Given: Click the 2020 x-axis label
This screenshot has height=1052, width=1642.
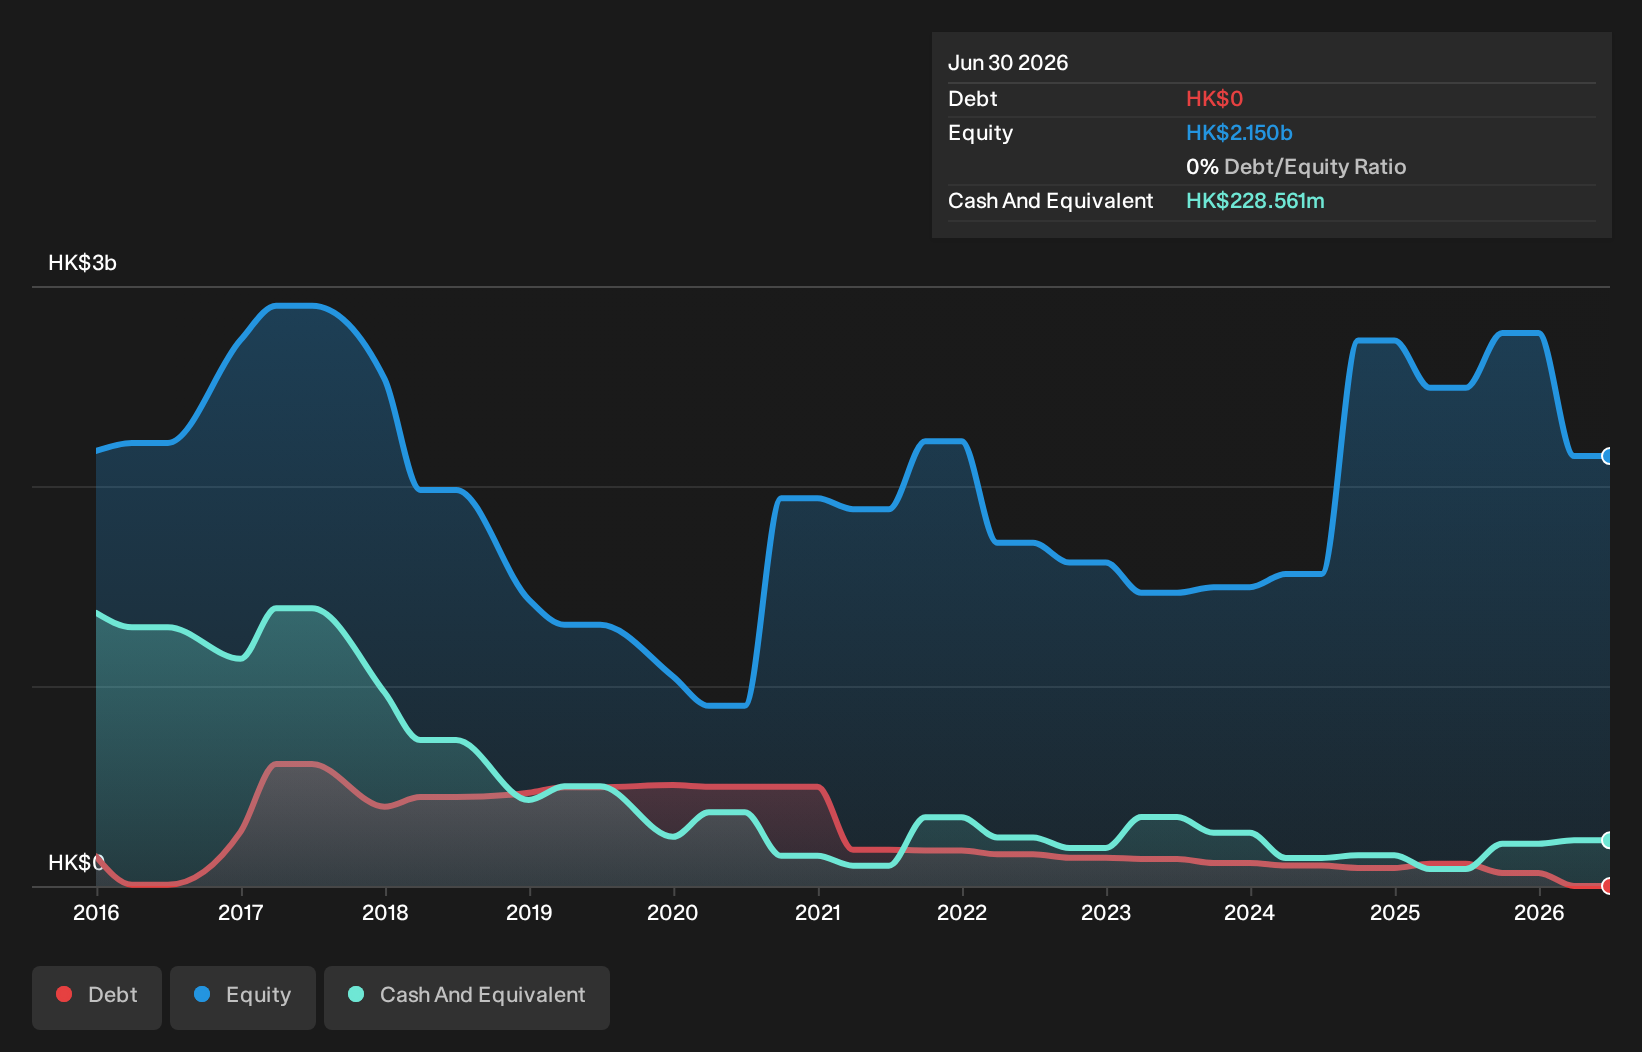Looking at the screenshot, I should (x=673, y=912).
